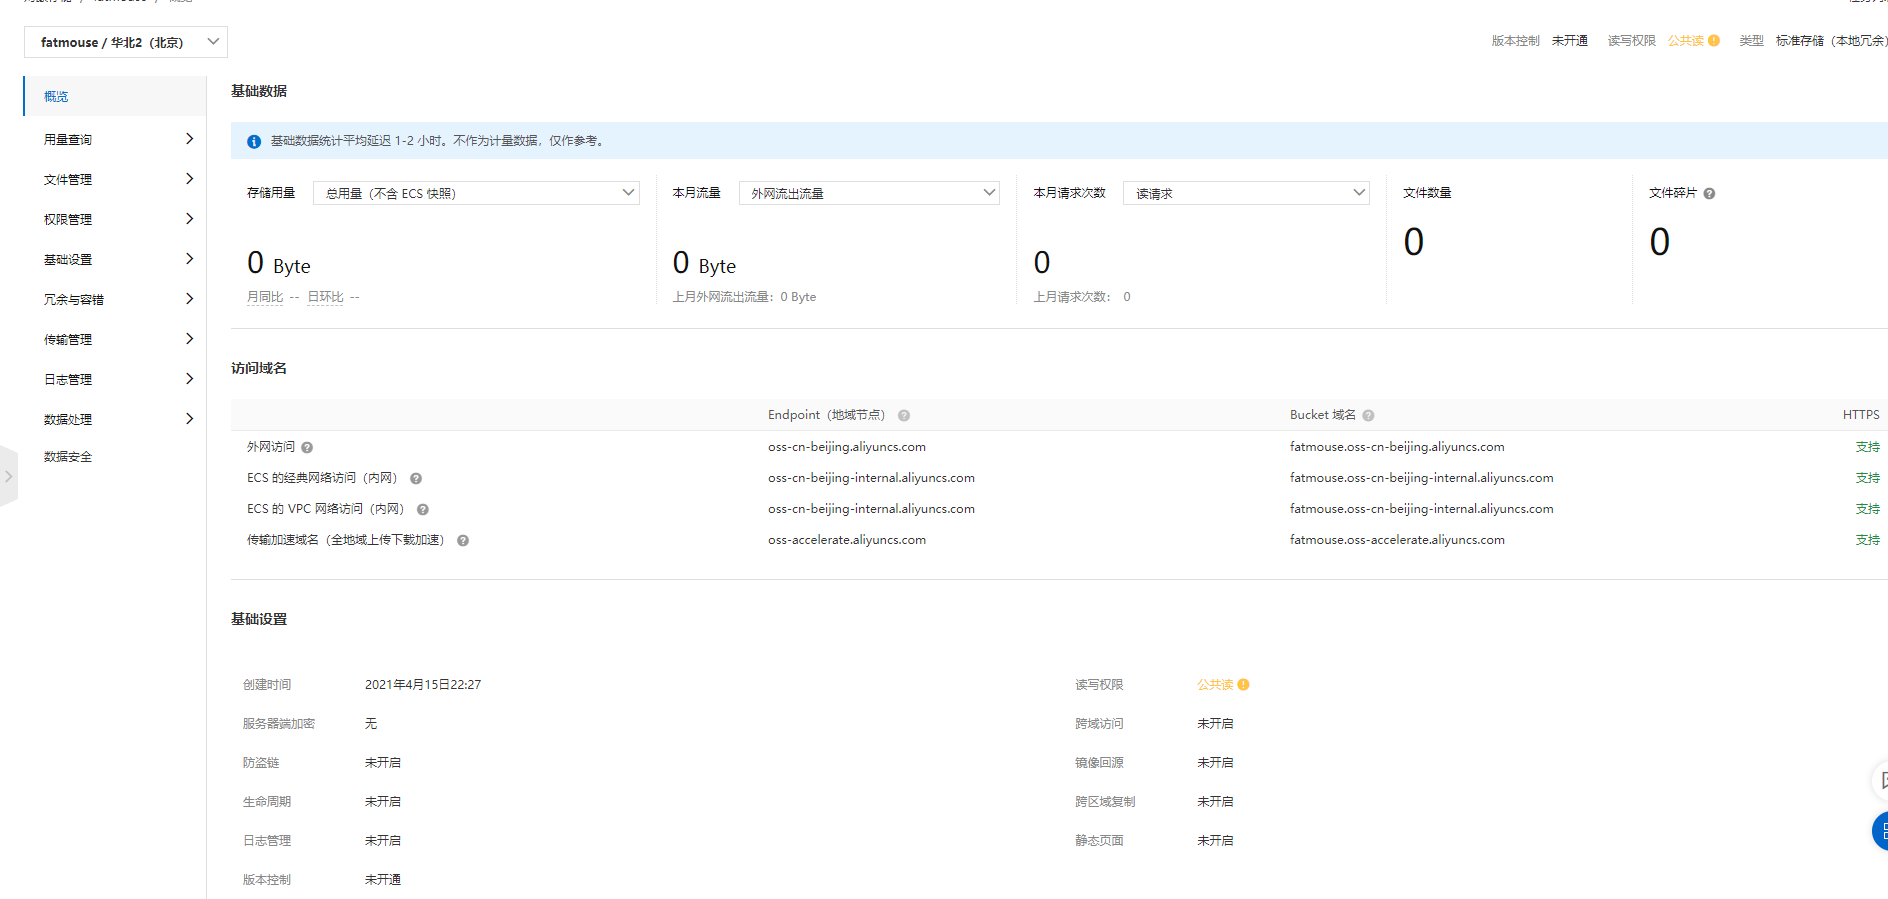Click fatmouse.oss-cn-beijing.aliyuncs.com bucket domain
Image resolution: width=1888 pixels, height=899 pixels.
(x=1397, y=447)
